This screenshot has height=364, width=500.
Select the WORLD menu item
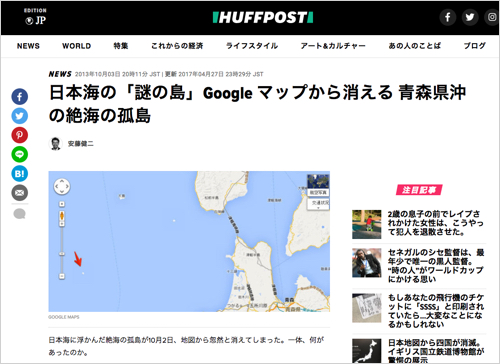point(77,46)
